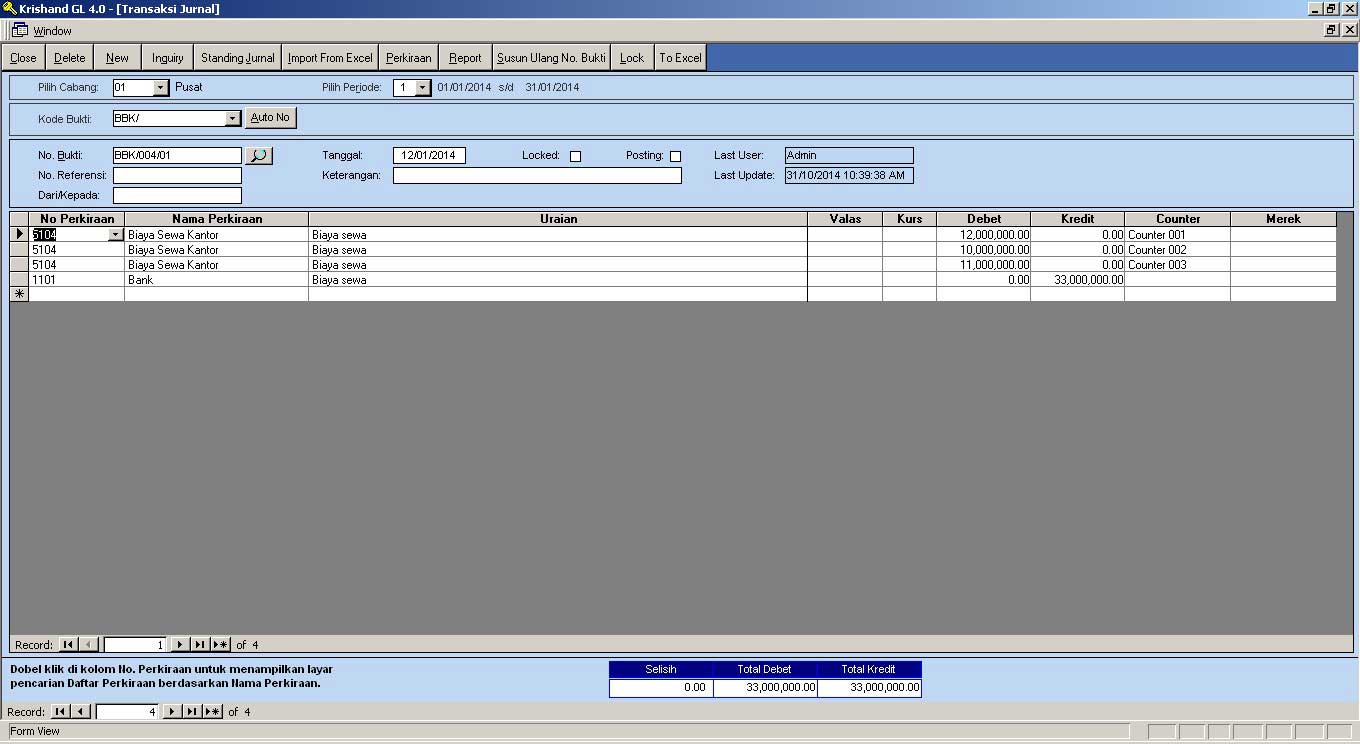Open Standing Jurnal
This screenshot has width=1360, height=744.
[237, 58]
